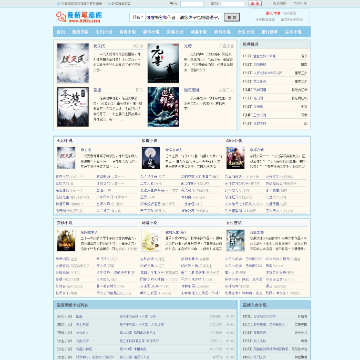The height and width of the screenshot is (360, 360).
Task: Open the first novel link in the top-right ranking sidebar
Action: coord(264,56)
